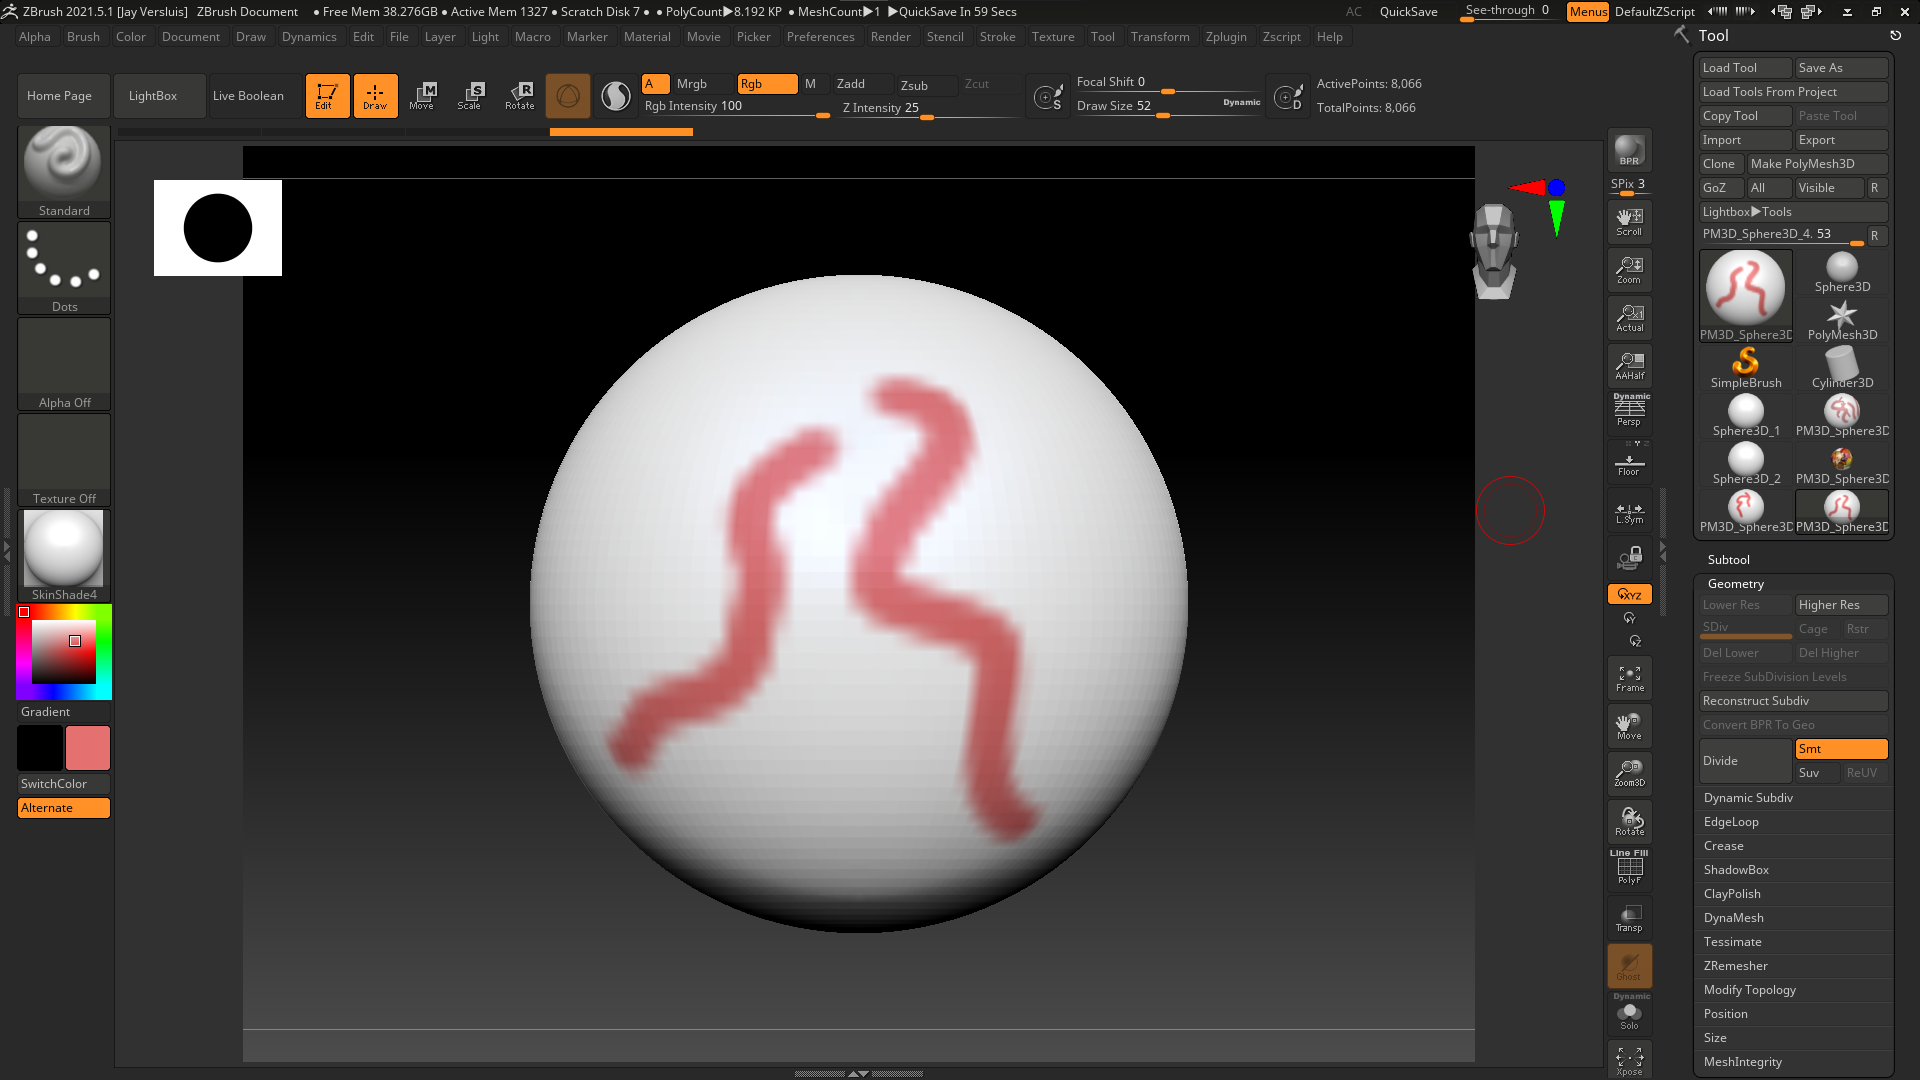Toggle Rgb color painting mode

tap(764, 82)
